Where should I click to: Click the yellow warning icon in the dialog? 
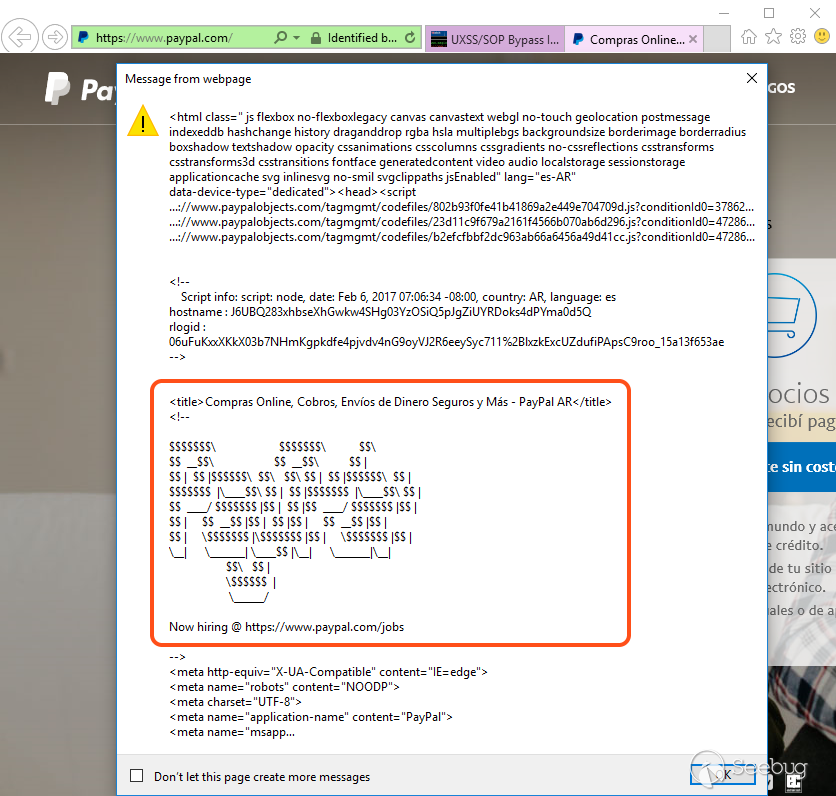142,122
